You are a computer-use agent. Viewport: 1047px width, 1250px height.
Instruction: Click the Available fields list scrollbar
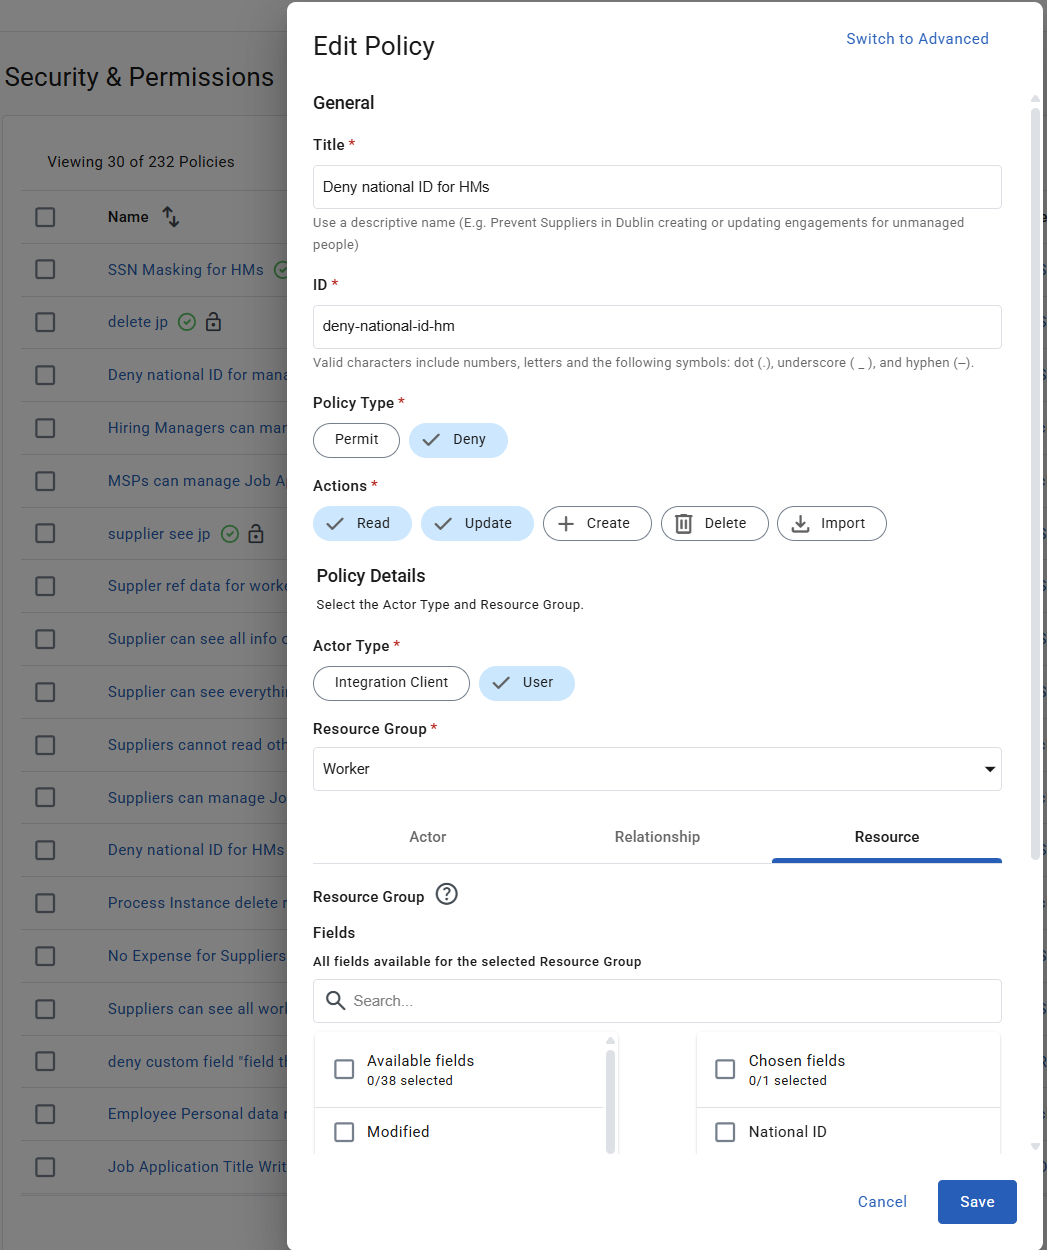point(610,1100)
